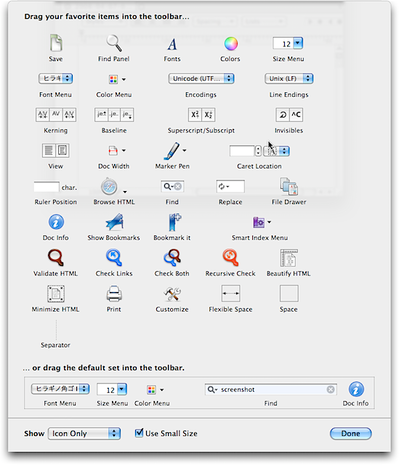Clear the screenshot search field
The height and width of the screenshot is (465, 399).
pos(330,389)
